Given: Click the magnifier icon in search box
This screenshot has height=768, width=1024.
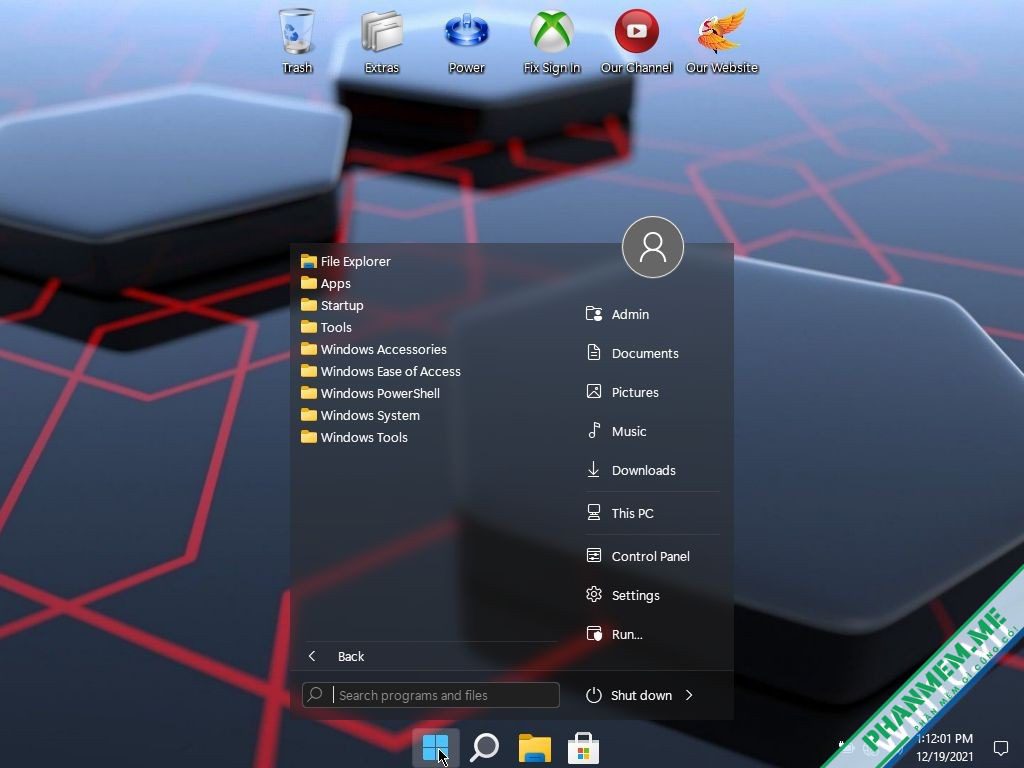Looking at the screenshot, I should [315, 694].
